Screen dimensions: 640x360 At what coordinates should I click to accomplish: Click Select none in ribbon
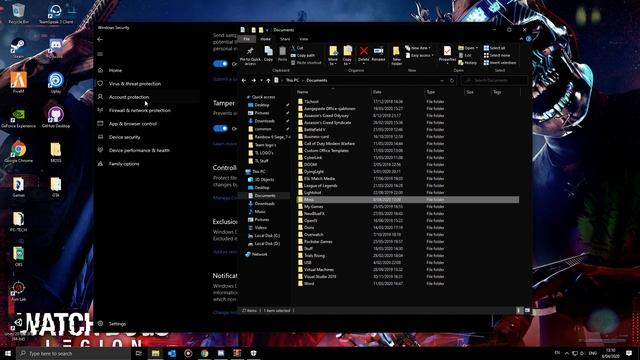(x=497, y=56)
